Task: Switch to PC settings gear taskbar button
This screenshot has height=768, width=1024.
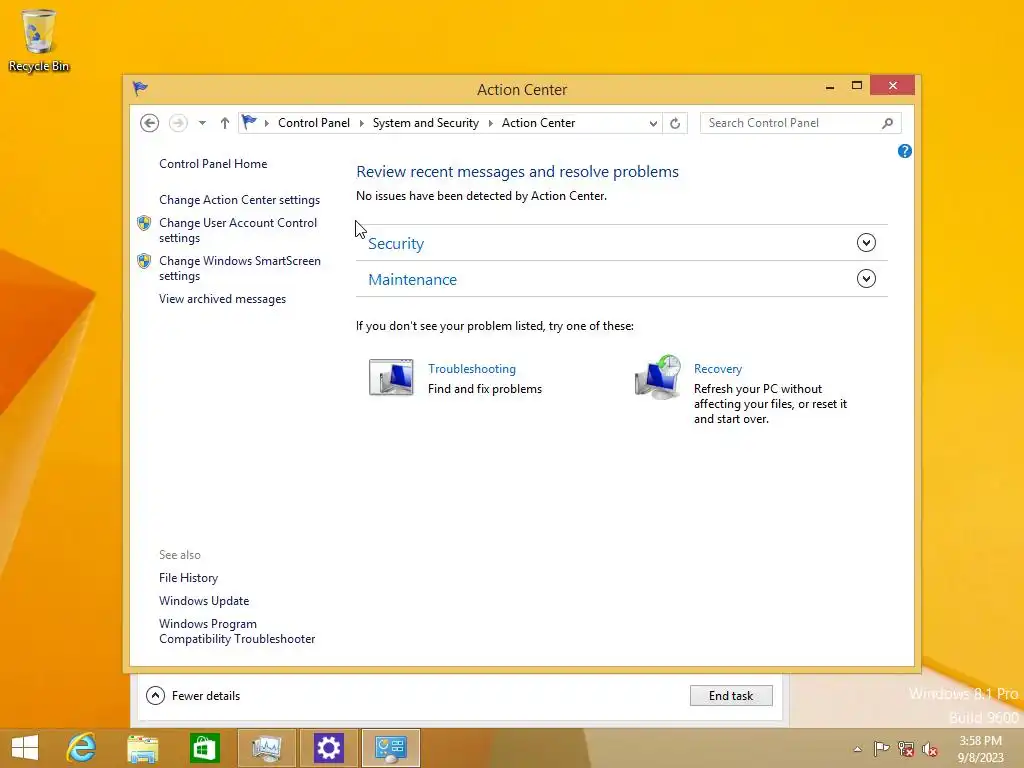Action: tap(328, 748)
